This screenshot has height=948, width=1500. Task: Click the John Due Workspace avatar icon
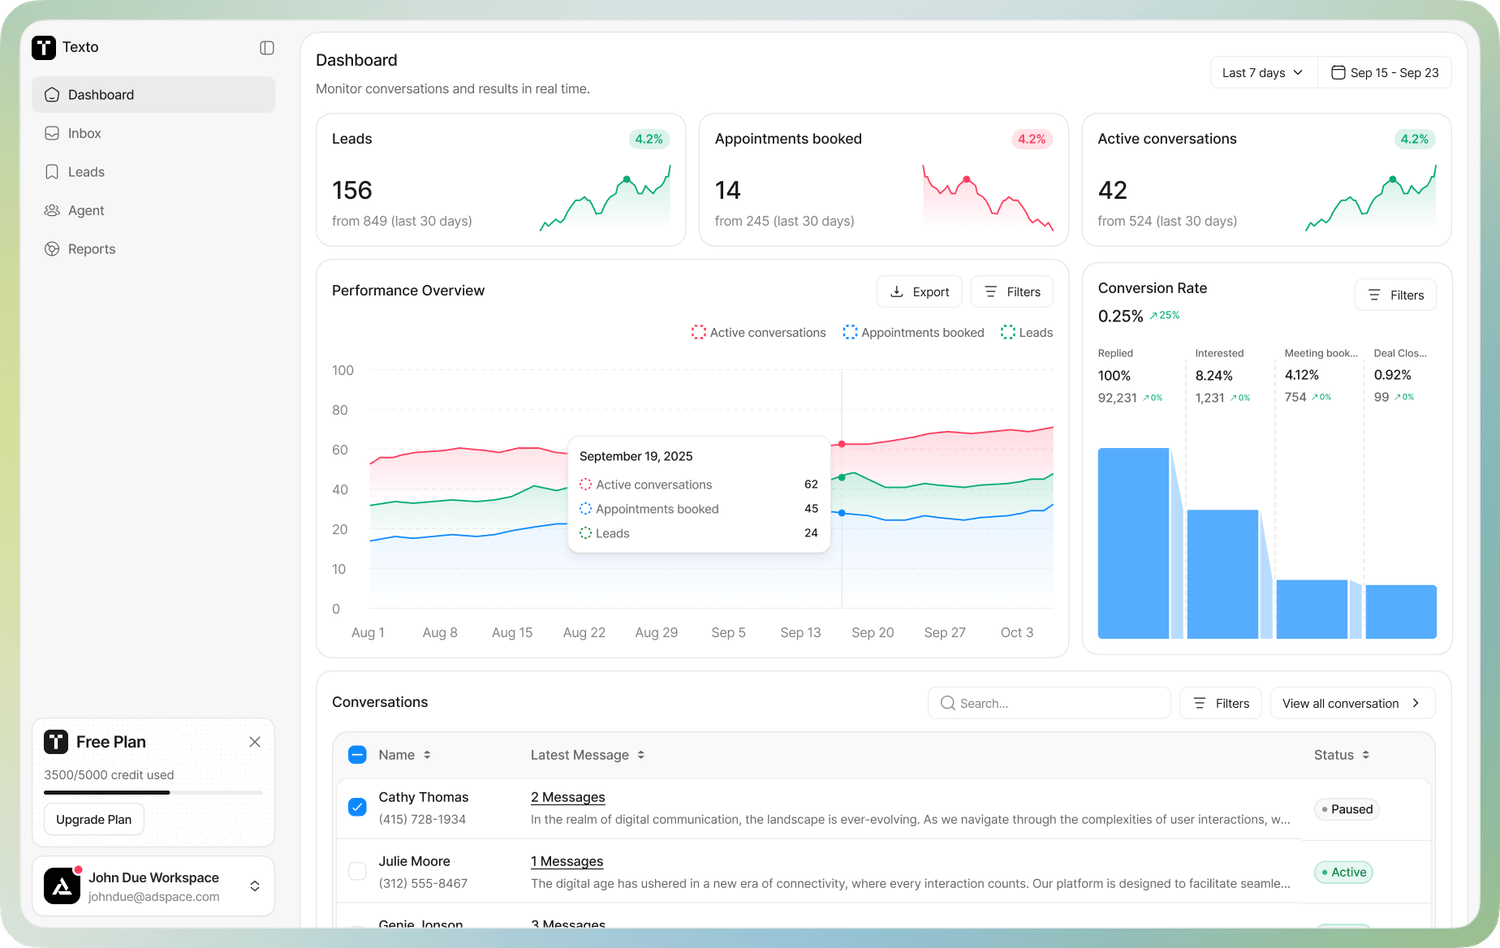[62, 886]
